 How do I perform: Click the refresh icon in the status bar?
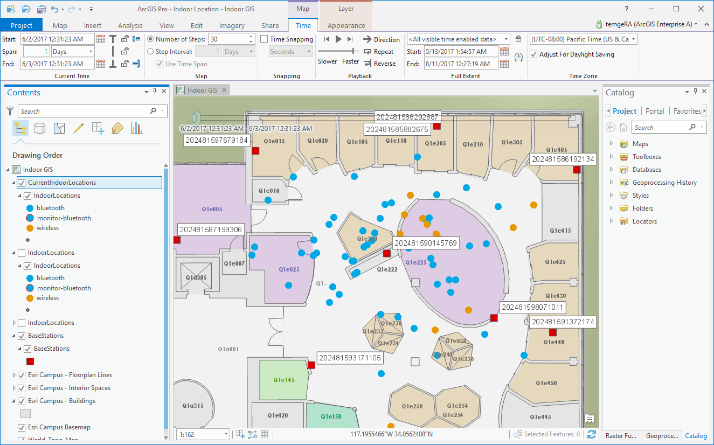coord(592,434)
